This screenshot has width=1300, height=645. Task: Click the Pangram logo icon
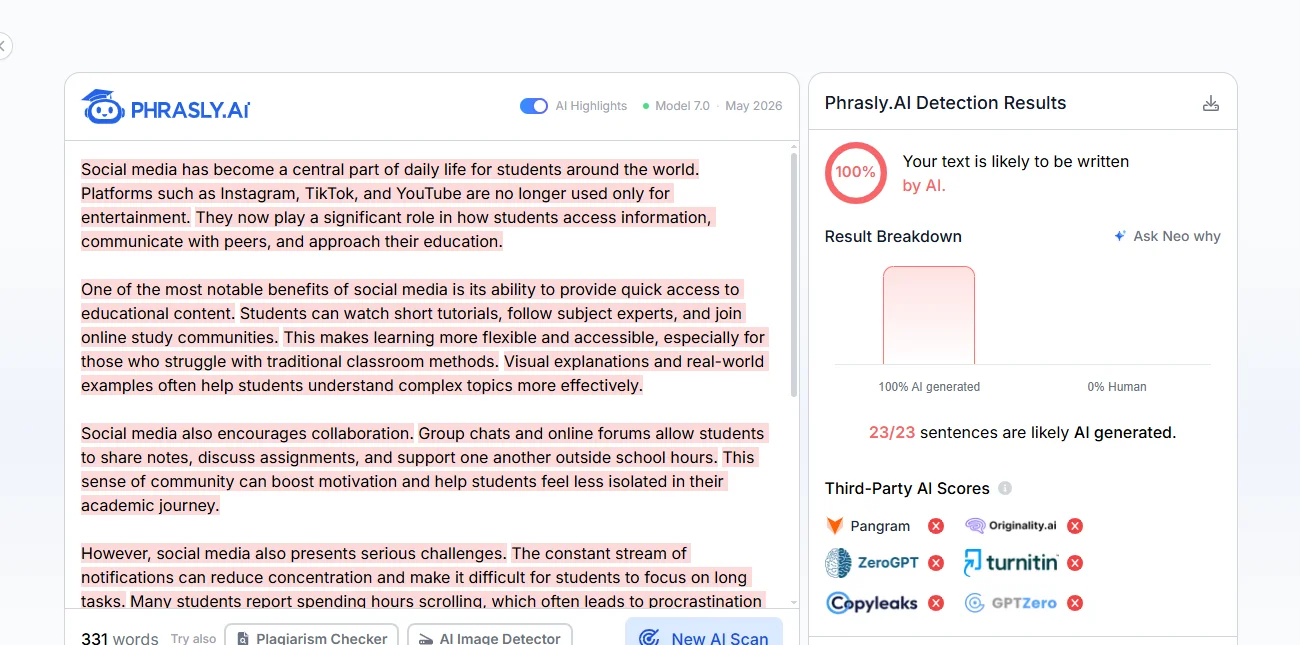(835, 526)
